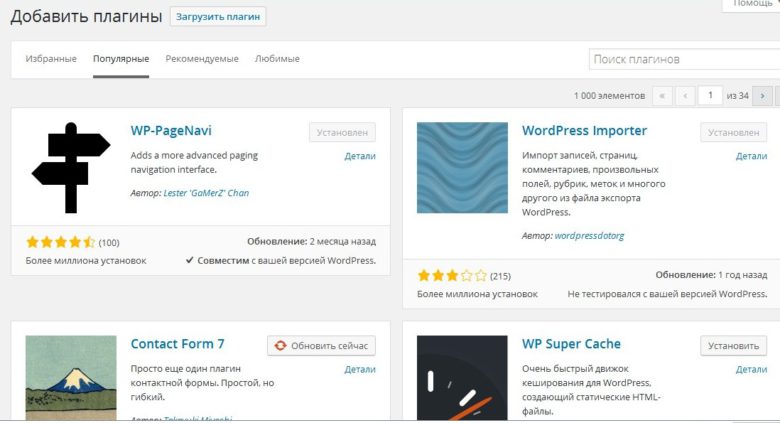Click 'Совместим с вашей версией WordPress' text
The width and height of the screenshot is (780, 423).
[281, 260]
